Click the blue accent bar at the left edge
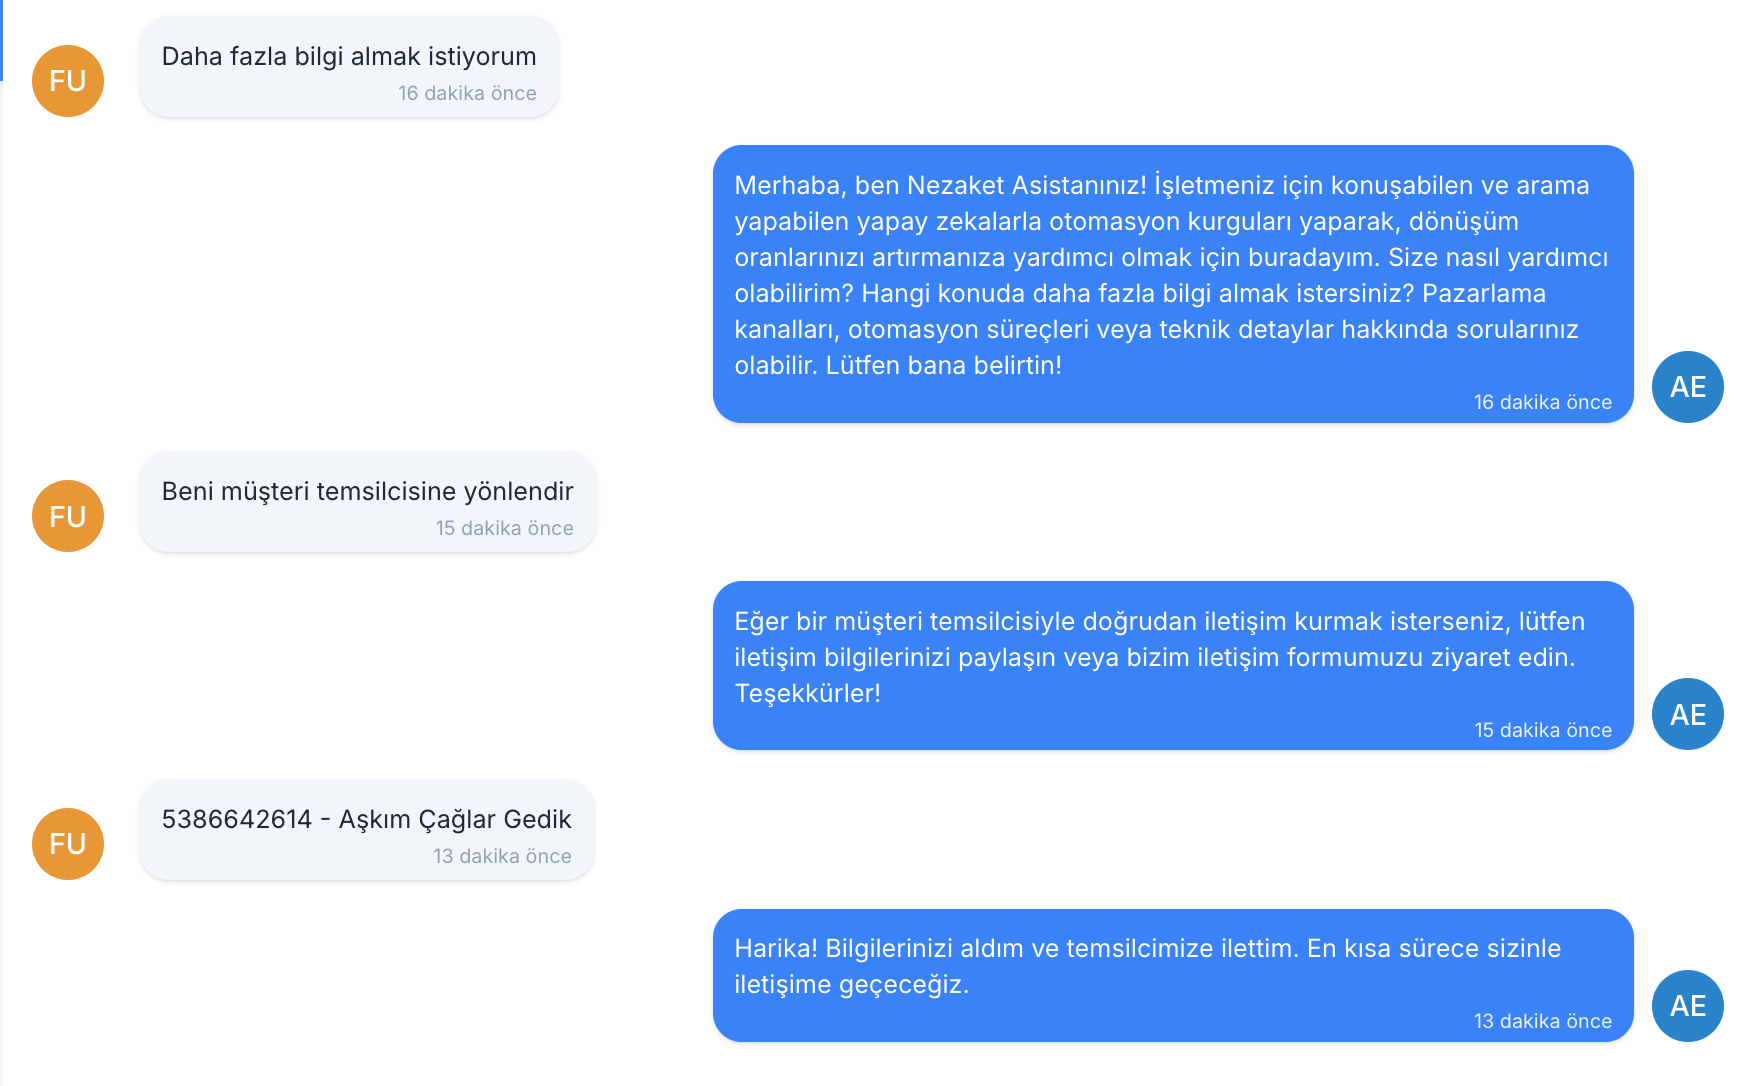 point(2,40)
